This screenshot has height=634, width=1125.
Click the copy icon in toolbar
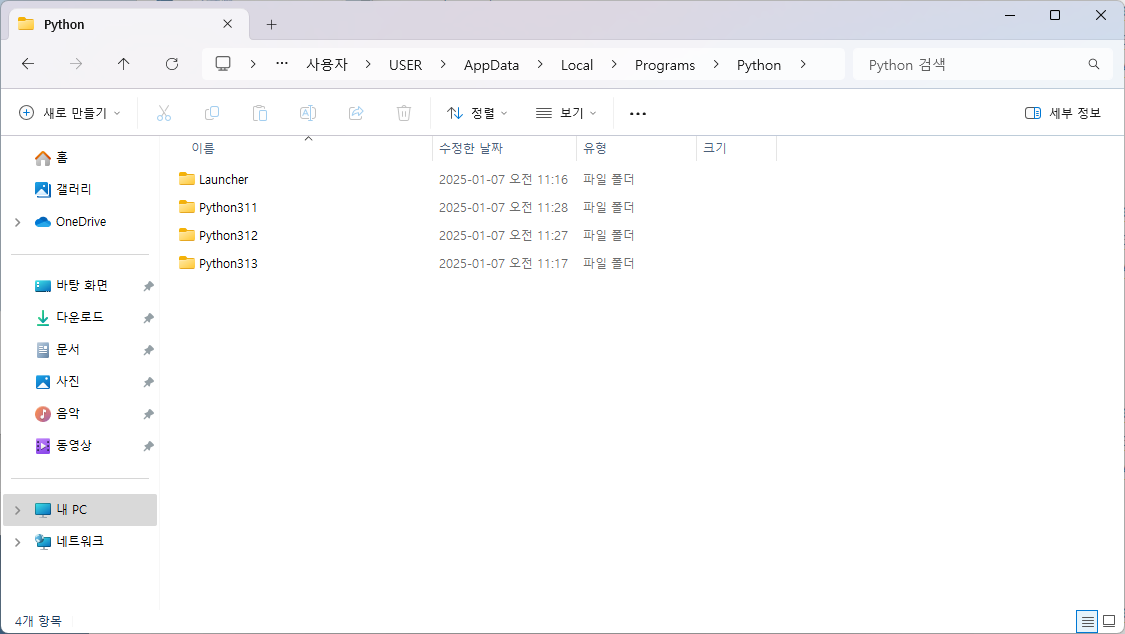coord(212,113)
